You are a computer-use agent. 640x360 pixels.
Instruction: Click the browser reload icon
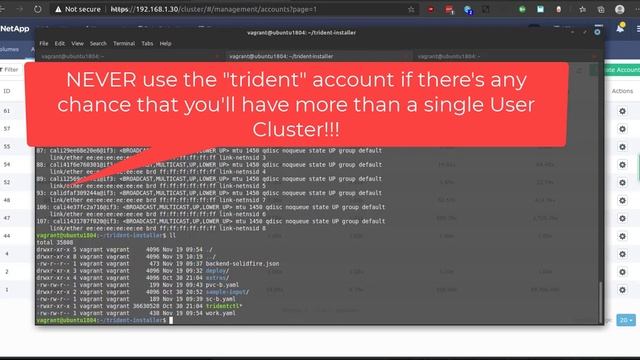pyautogui.click(x=38, y=9)
